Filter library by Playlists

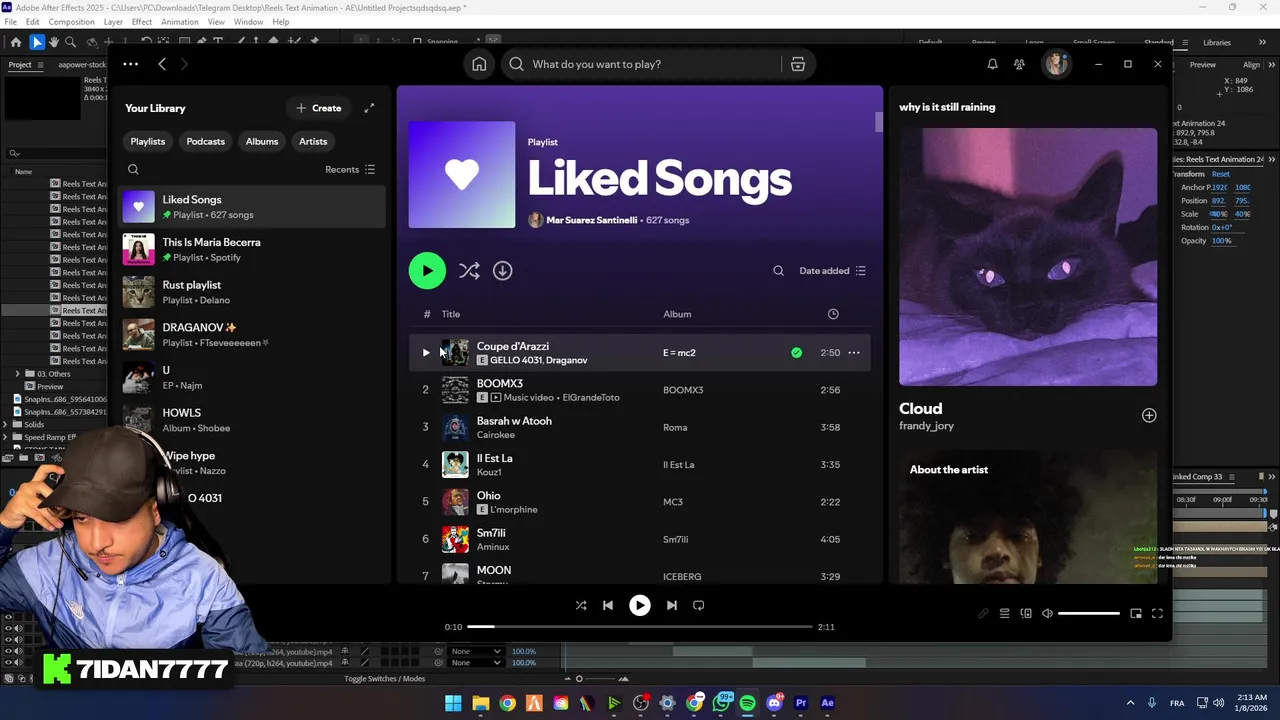[x=147, y=141]
